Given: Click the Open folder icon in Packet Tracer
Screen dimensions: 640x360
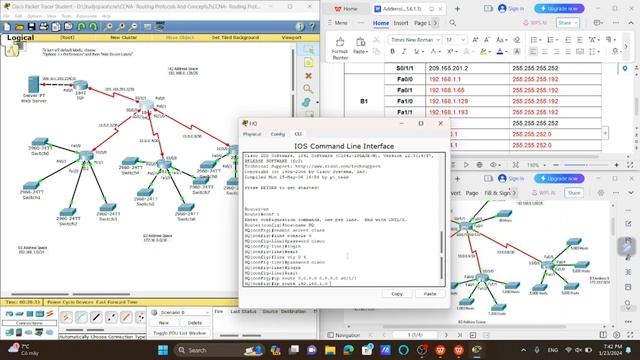Looking at the screenshot, I should coord(19,27).
